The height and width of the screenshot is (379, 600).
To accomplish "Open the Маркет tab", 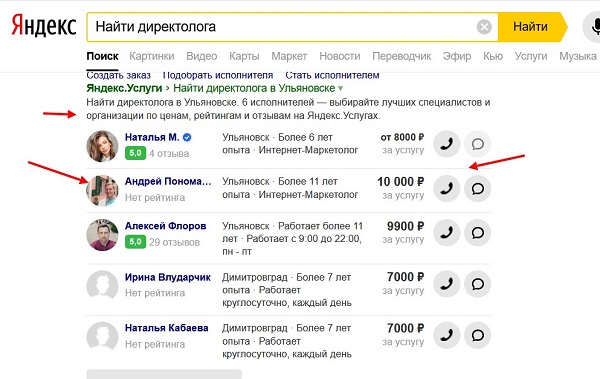I will [289, 56].
